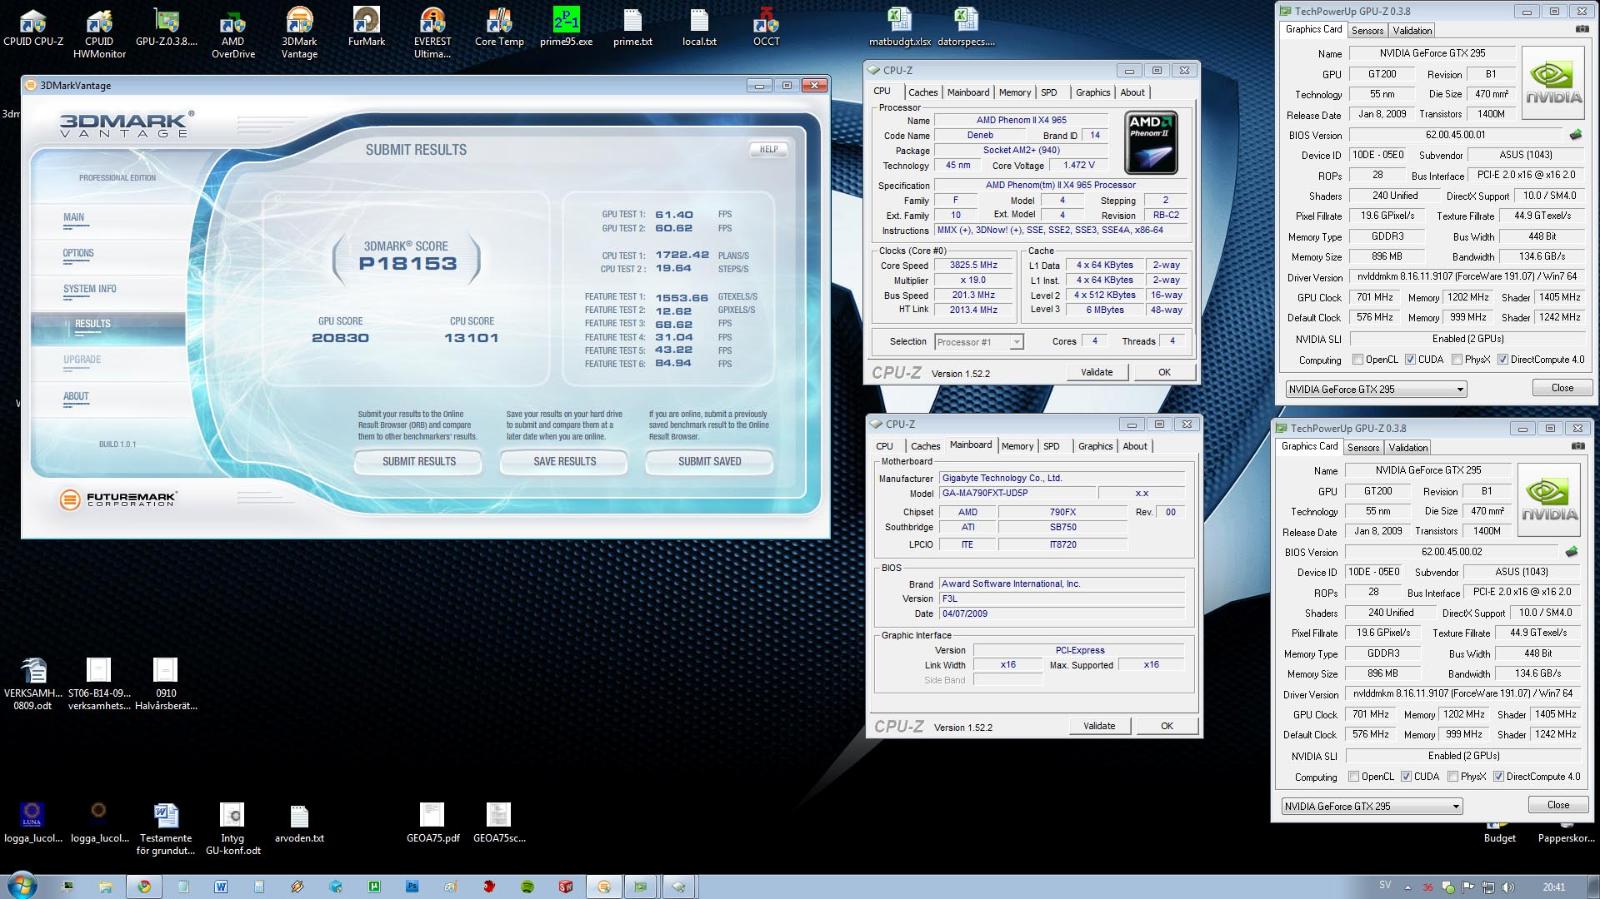Launch the 3DMark Vantage desktop shortcut
This screenshot has width=1600, height=899.
(299, 32)
